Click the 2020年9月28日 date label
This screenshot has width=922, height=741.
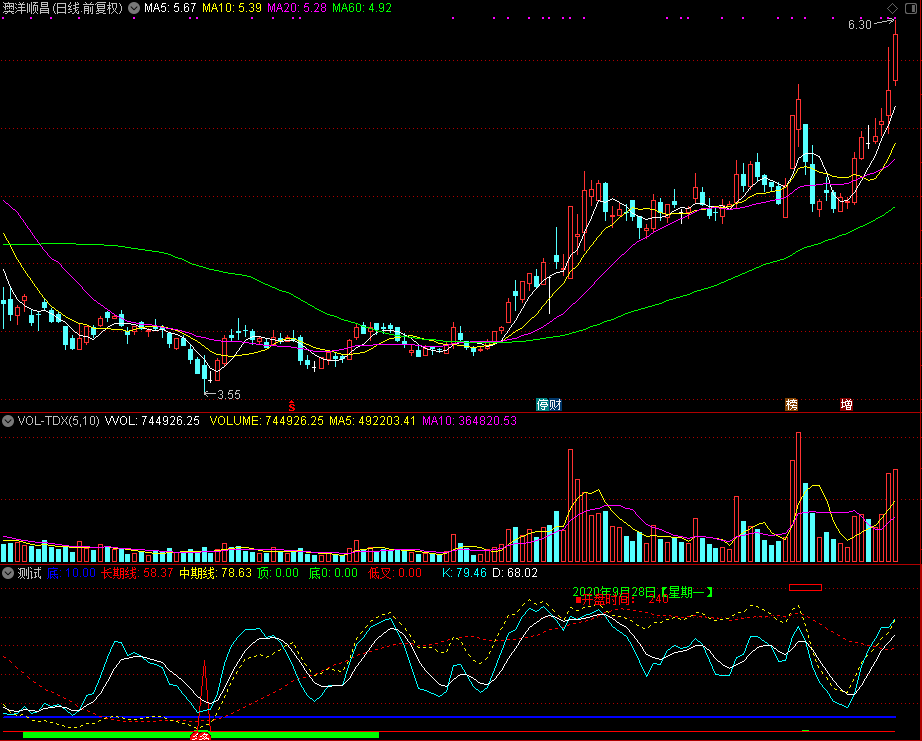tap(614, 592)
